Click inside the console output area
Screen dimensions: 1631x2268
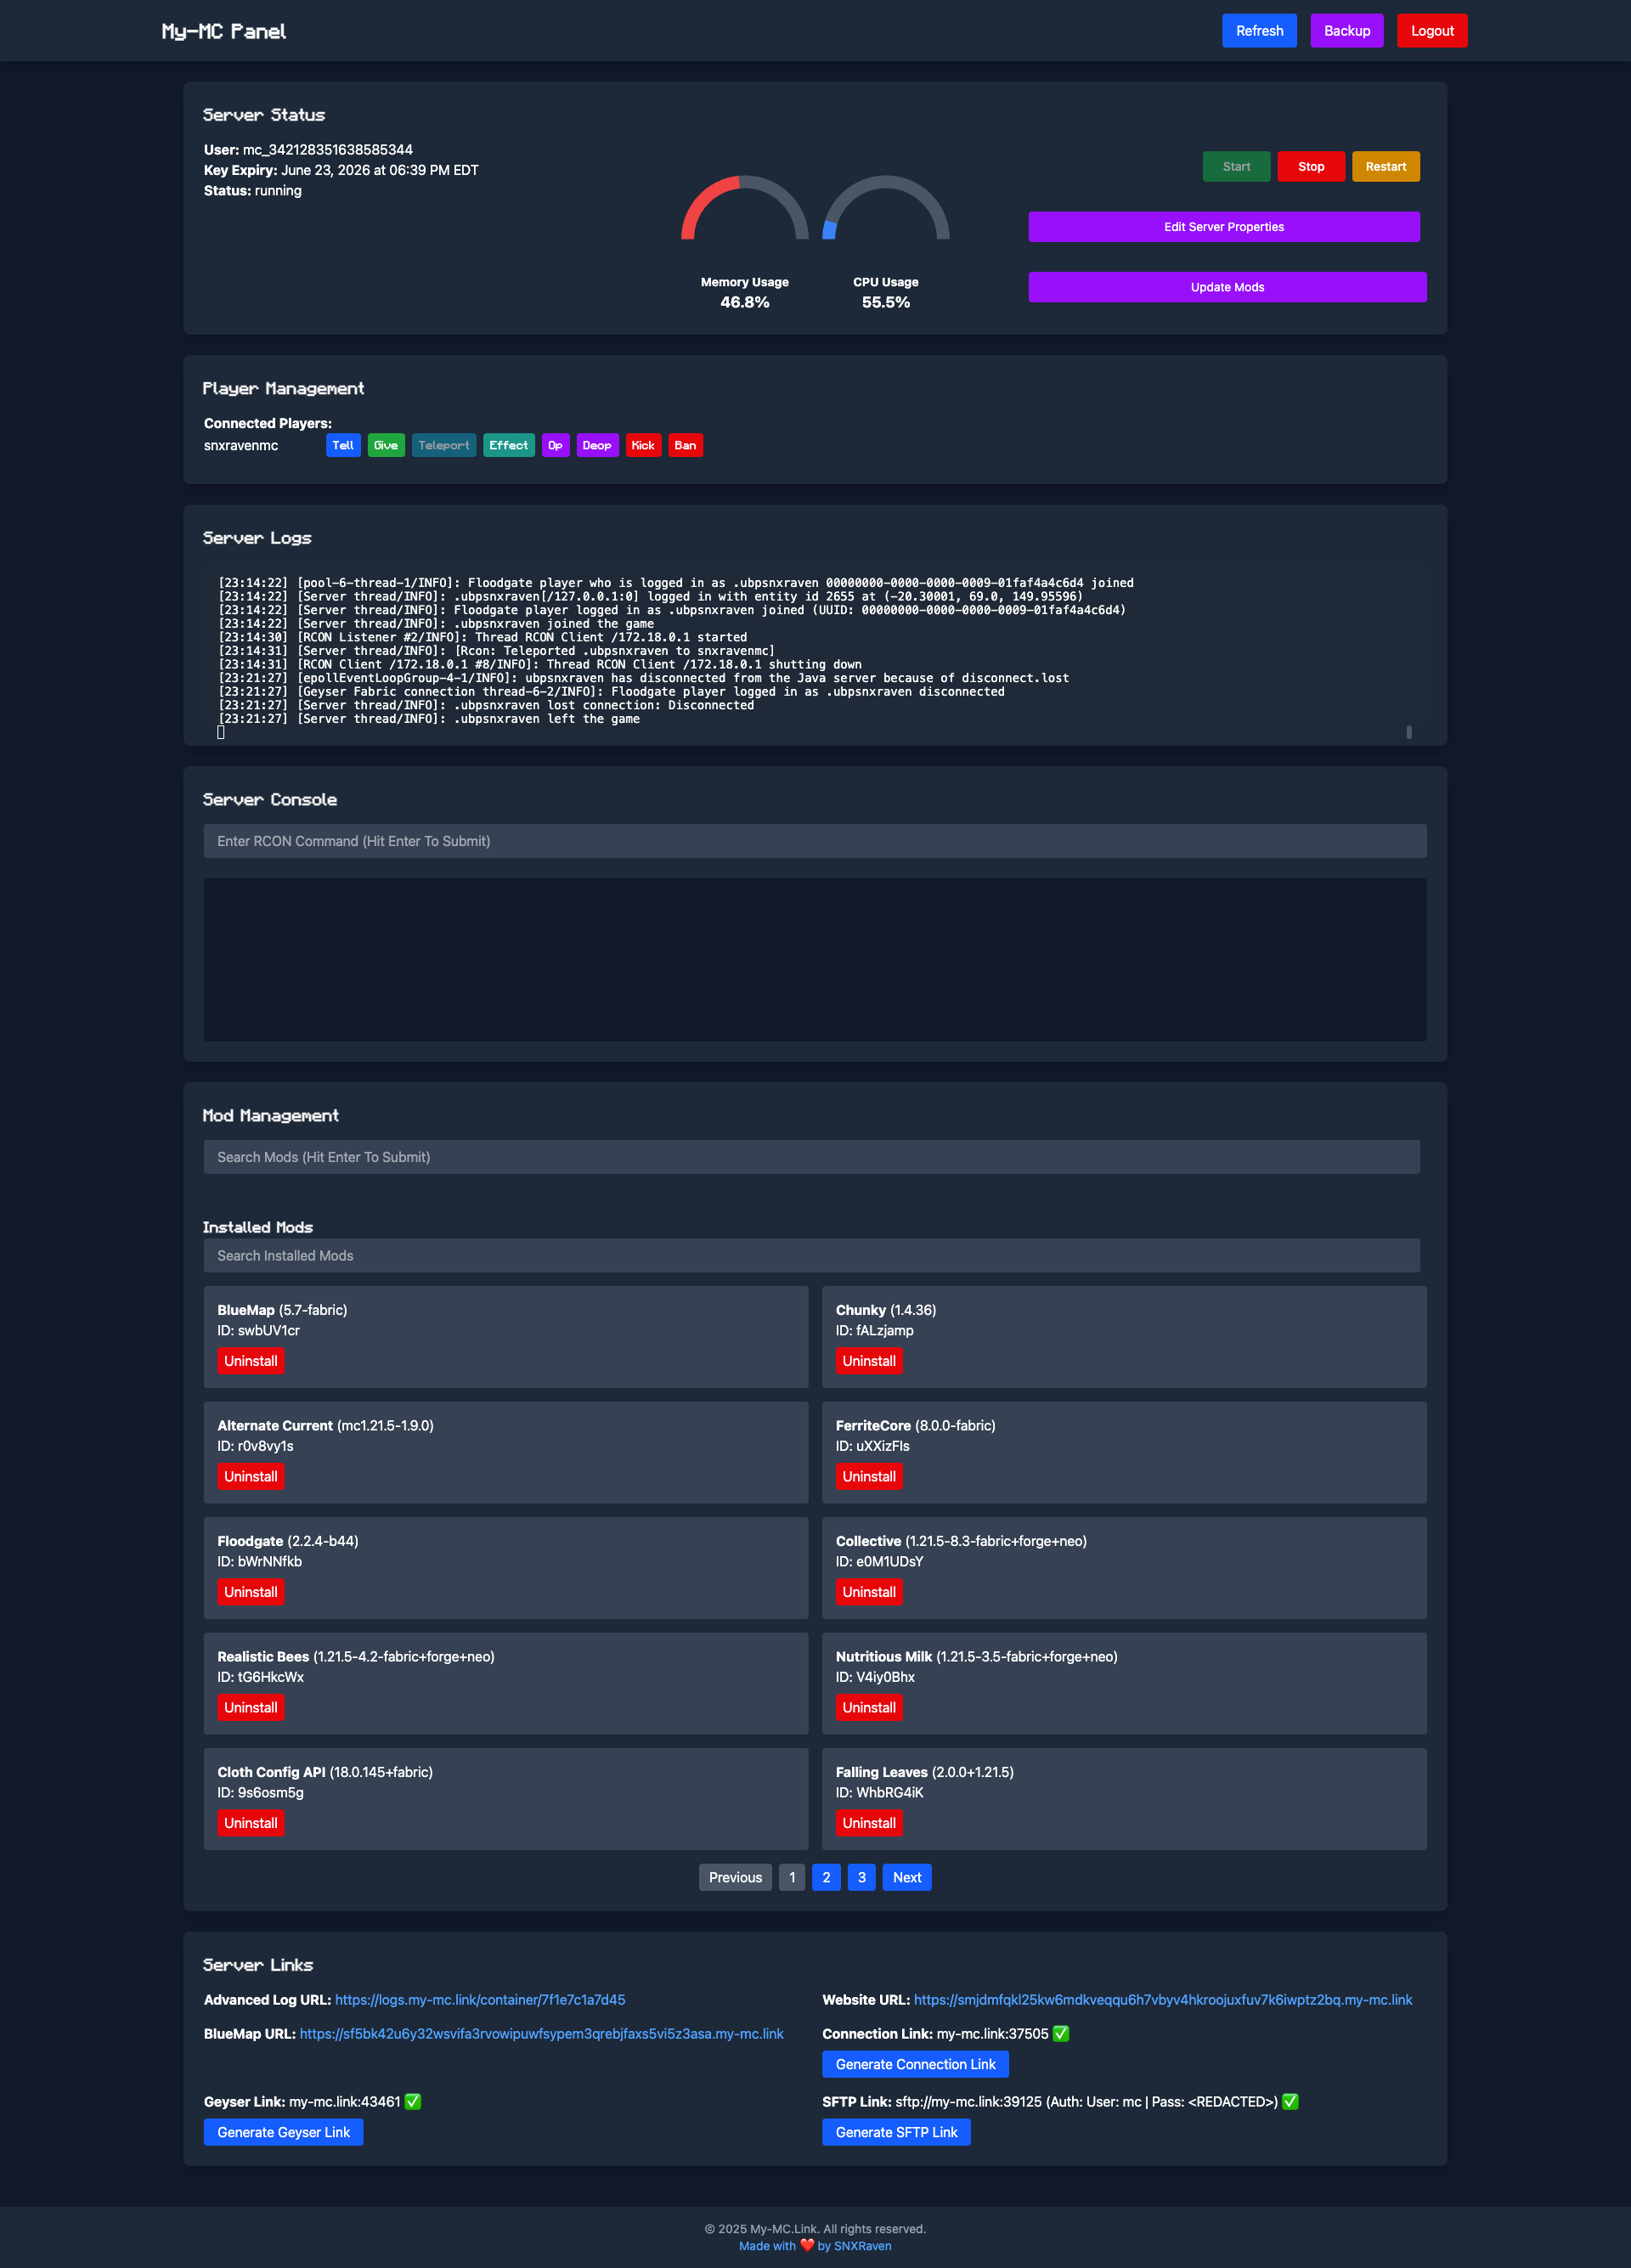click(x=815, y=960)
